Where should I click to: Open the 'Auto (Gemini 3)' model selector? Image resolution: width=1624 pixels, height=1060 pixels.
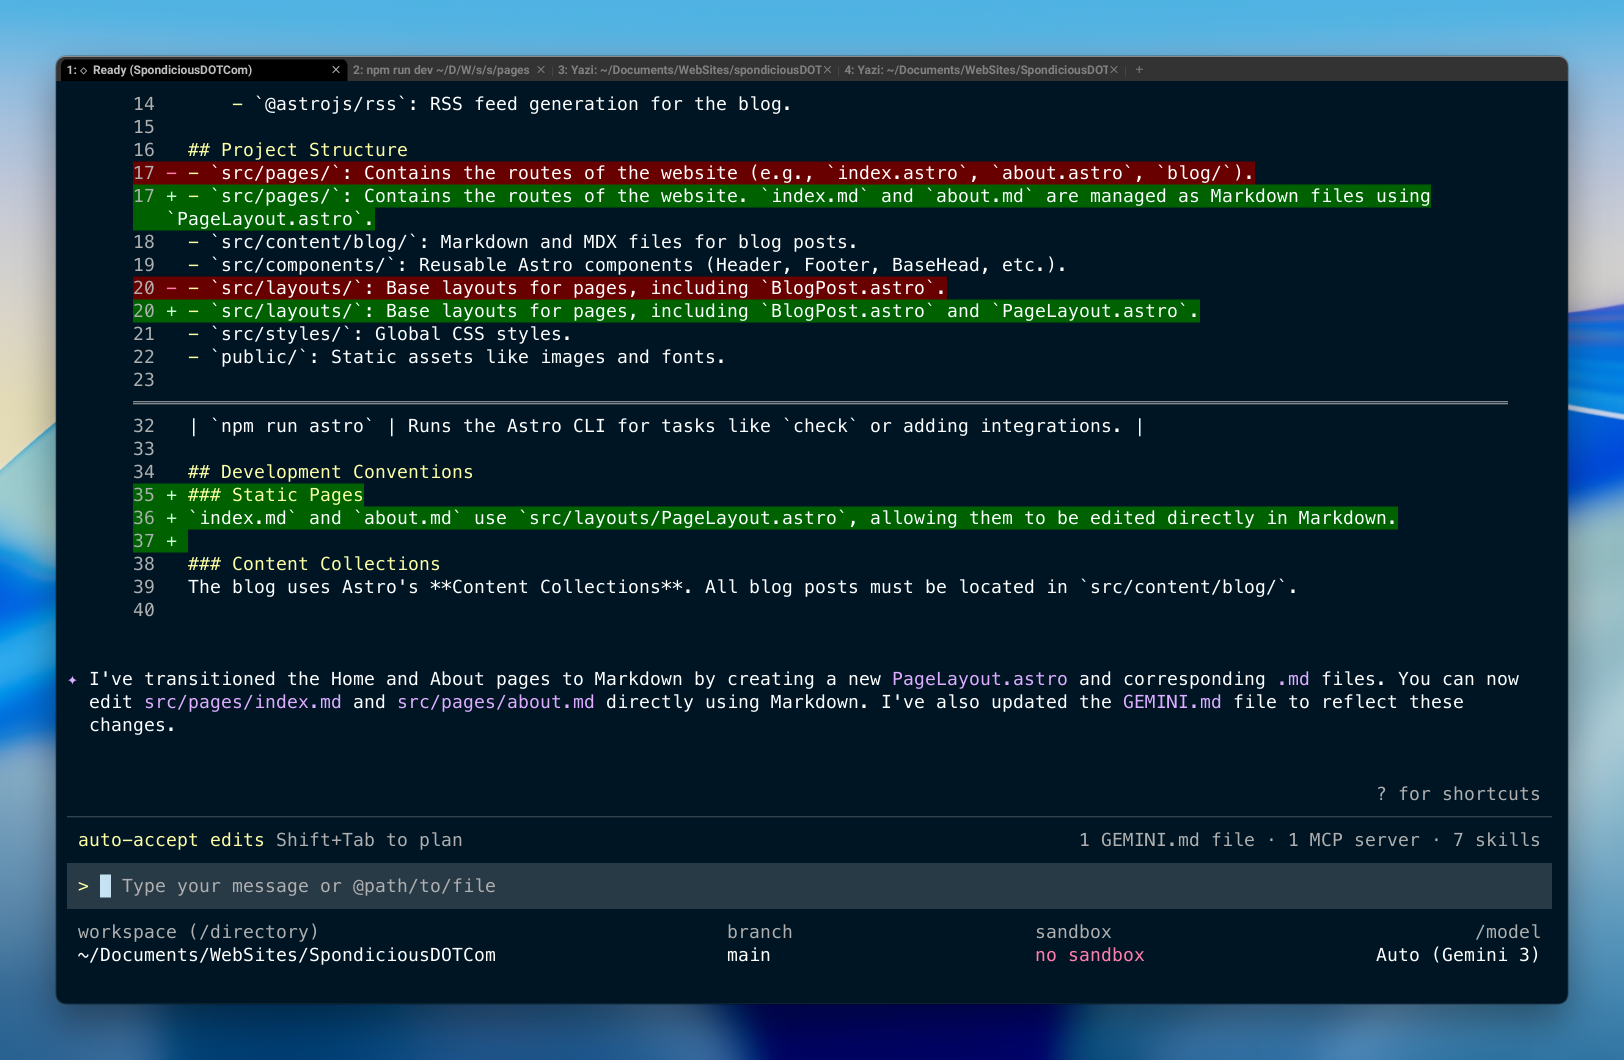pyautogui.click(x=1457, y=955)
